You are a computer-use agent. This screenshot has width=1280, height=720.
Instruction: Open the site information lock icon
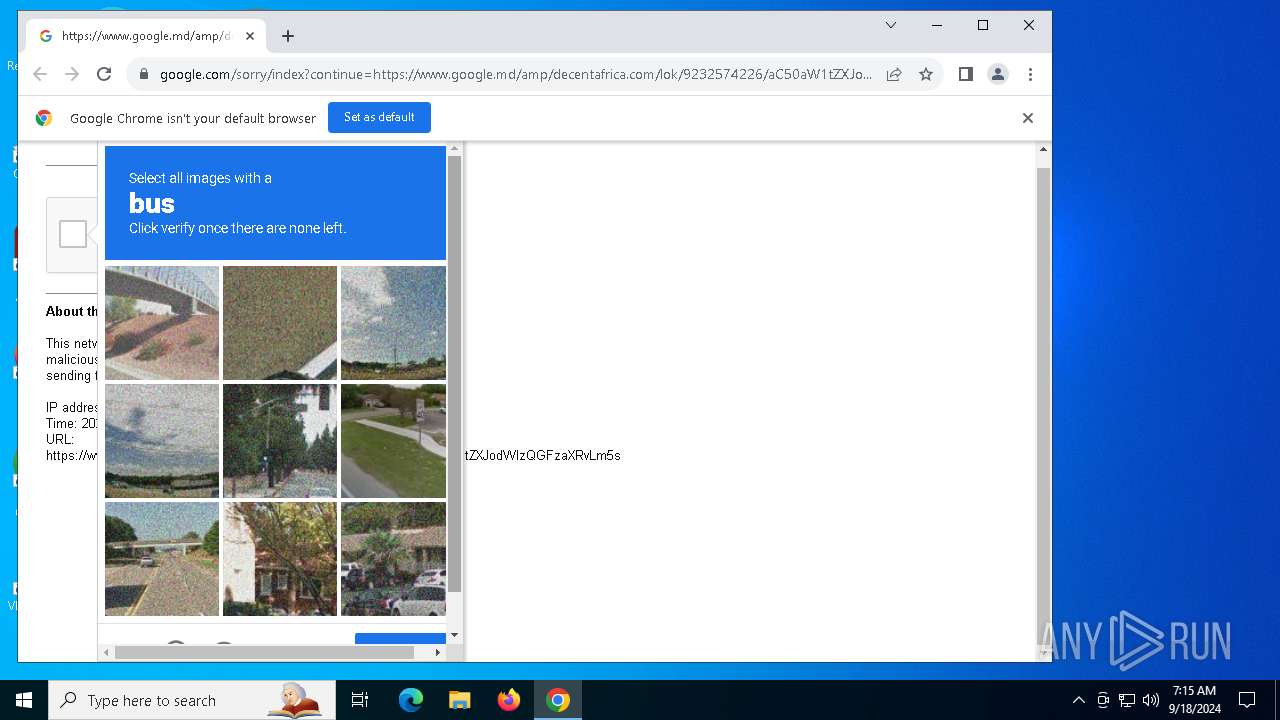[145, 74]
